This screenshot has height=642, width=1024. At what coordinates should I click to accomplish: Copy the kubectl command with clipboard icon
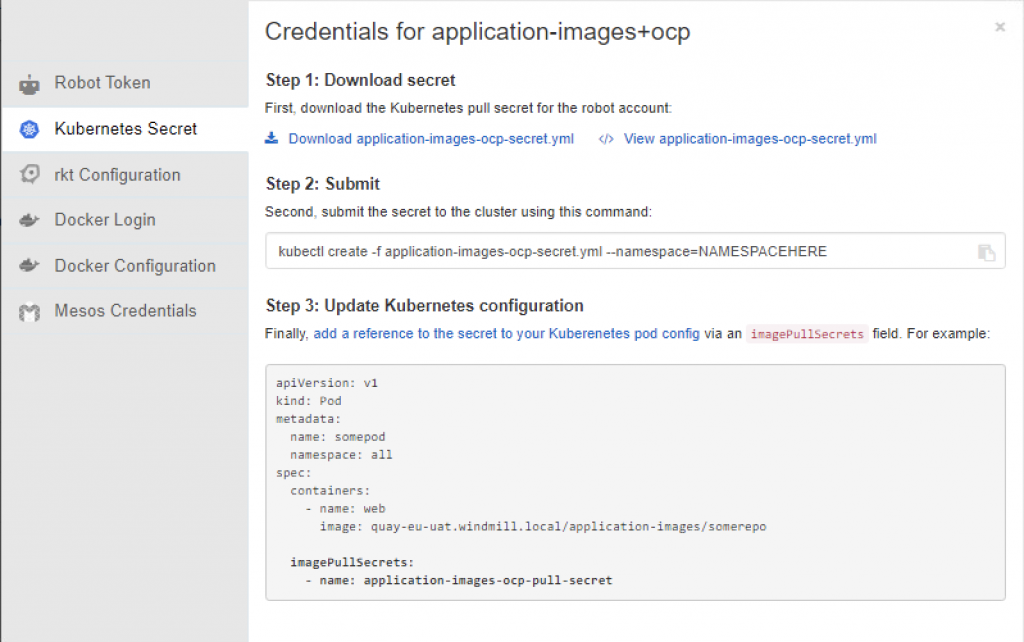(986, 253)
